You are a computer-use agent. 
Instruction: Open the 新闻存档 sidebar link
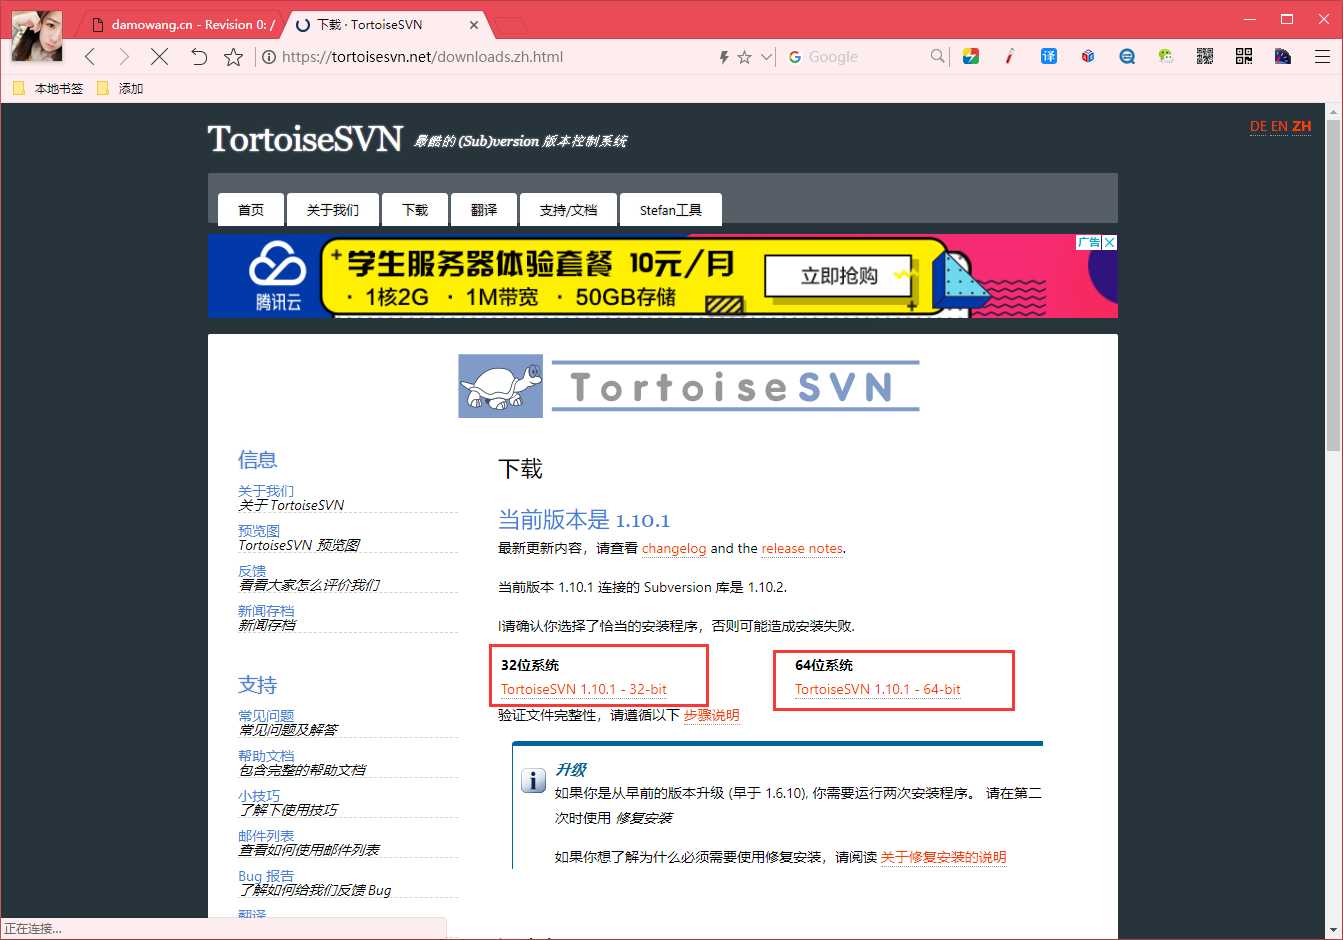coord(266,611)
